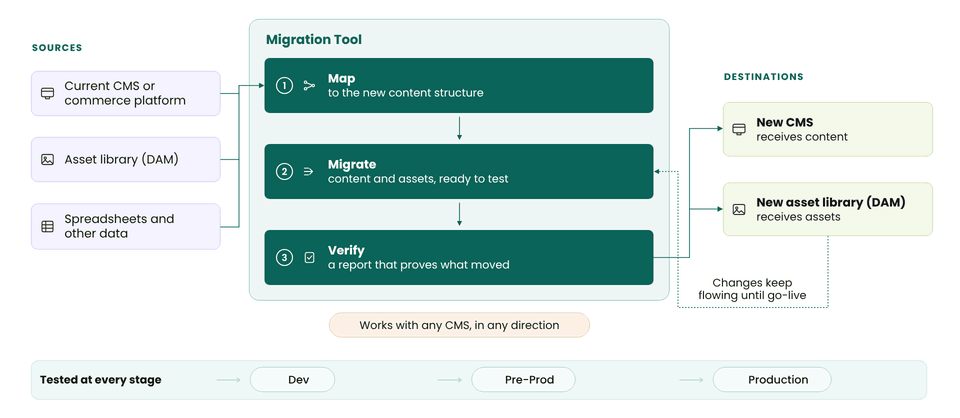
Task: Click the image icon beside Asset library (DAM)
Action: pos(47,160)
